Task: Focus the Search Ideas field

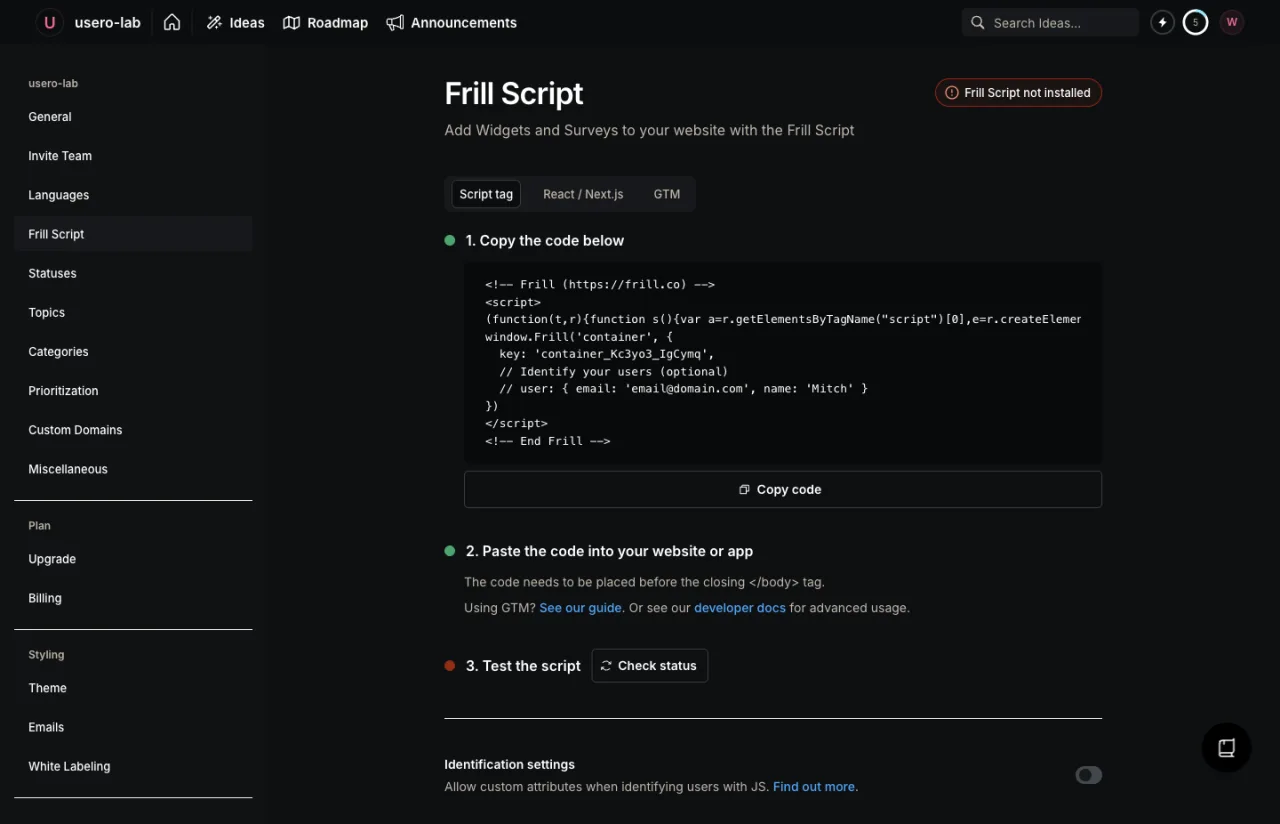Action: tap(1050, 22)
